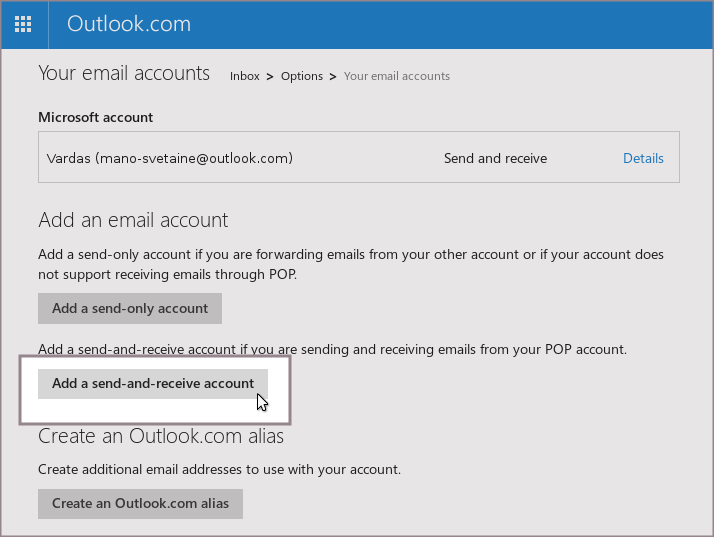Open Options in the breadcrumb trail
Viewport: 714px width, 537px height.
click(x=301, y=76)
